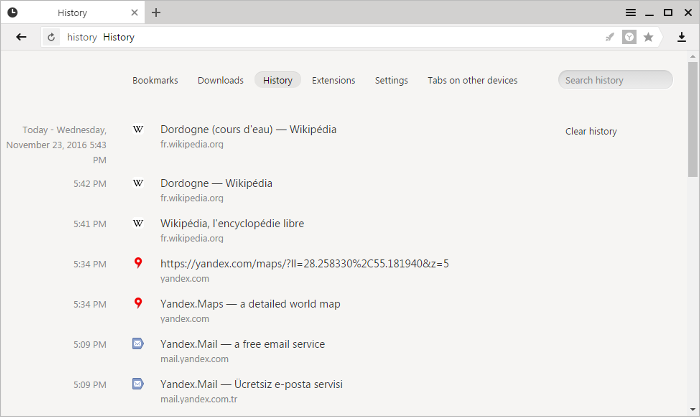Click the Wikipedia icon beside Wikipédia, l'encyclopédie libre
This screenshot has height=417, width=700.
[x=138, y=223]
